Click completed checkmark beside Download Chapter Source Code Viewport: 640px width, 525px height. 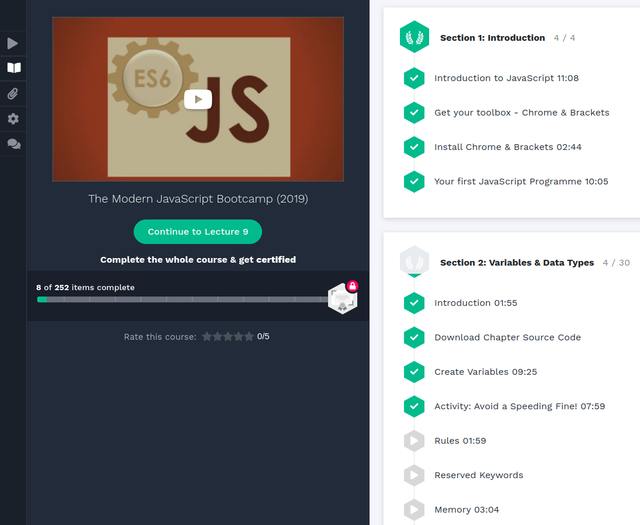pos(414,337)
